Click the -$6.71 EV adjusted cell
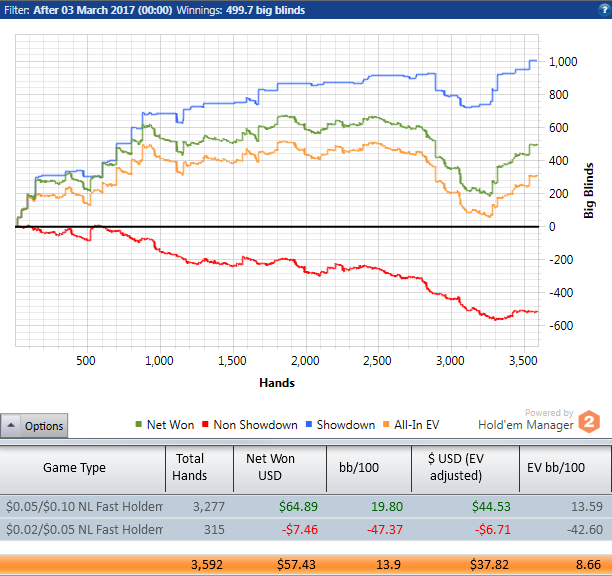Screen dimensions: 612x576 [x=493, y=530]
